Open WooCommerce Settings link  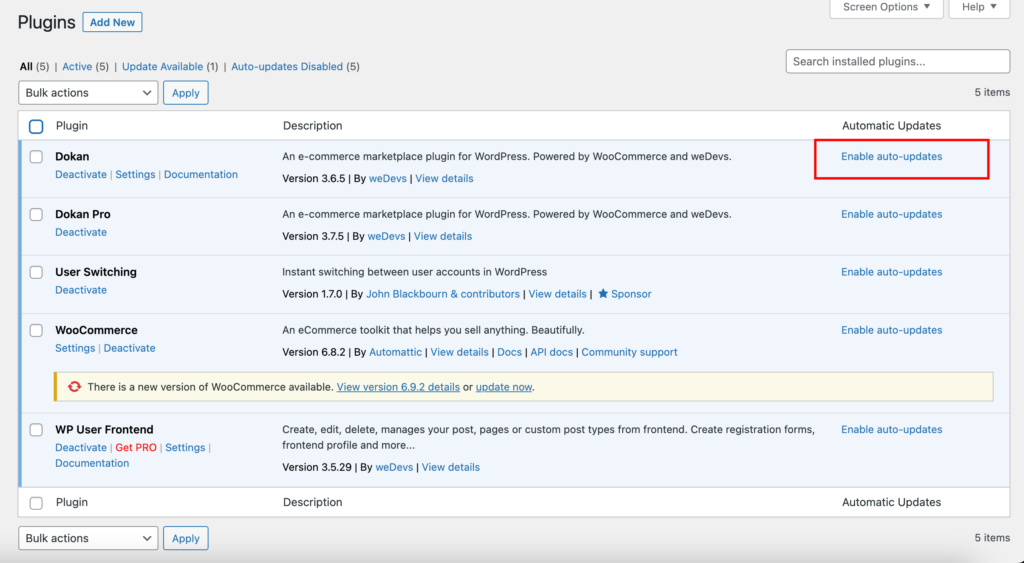coord(75,348)
